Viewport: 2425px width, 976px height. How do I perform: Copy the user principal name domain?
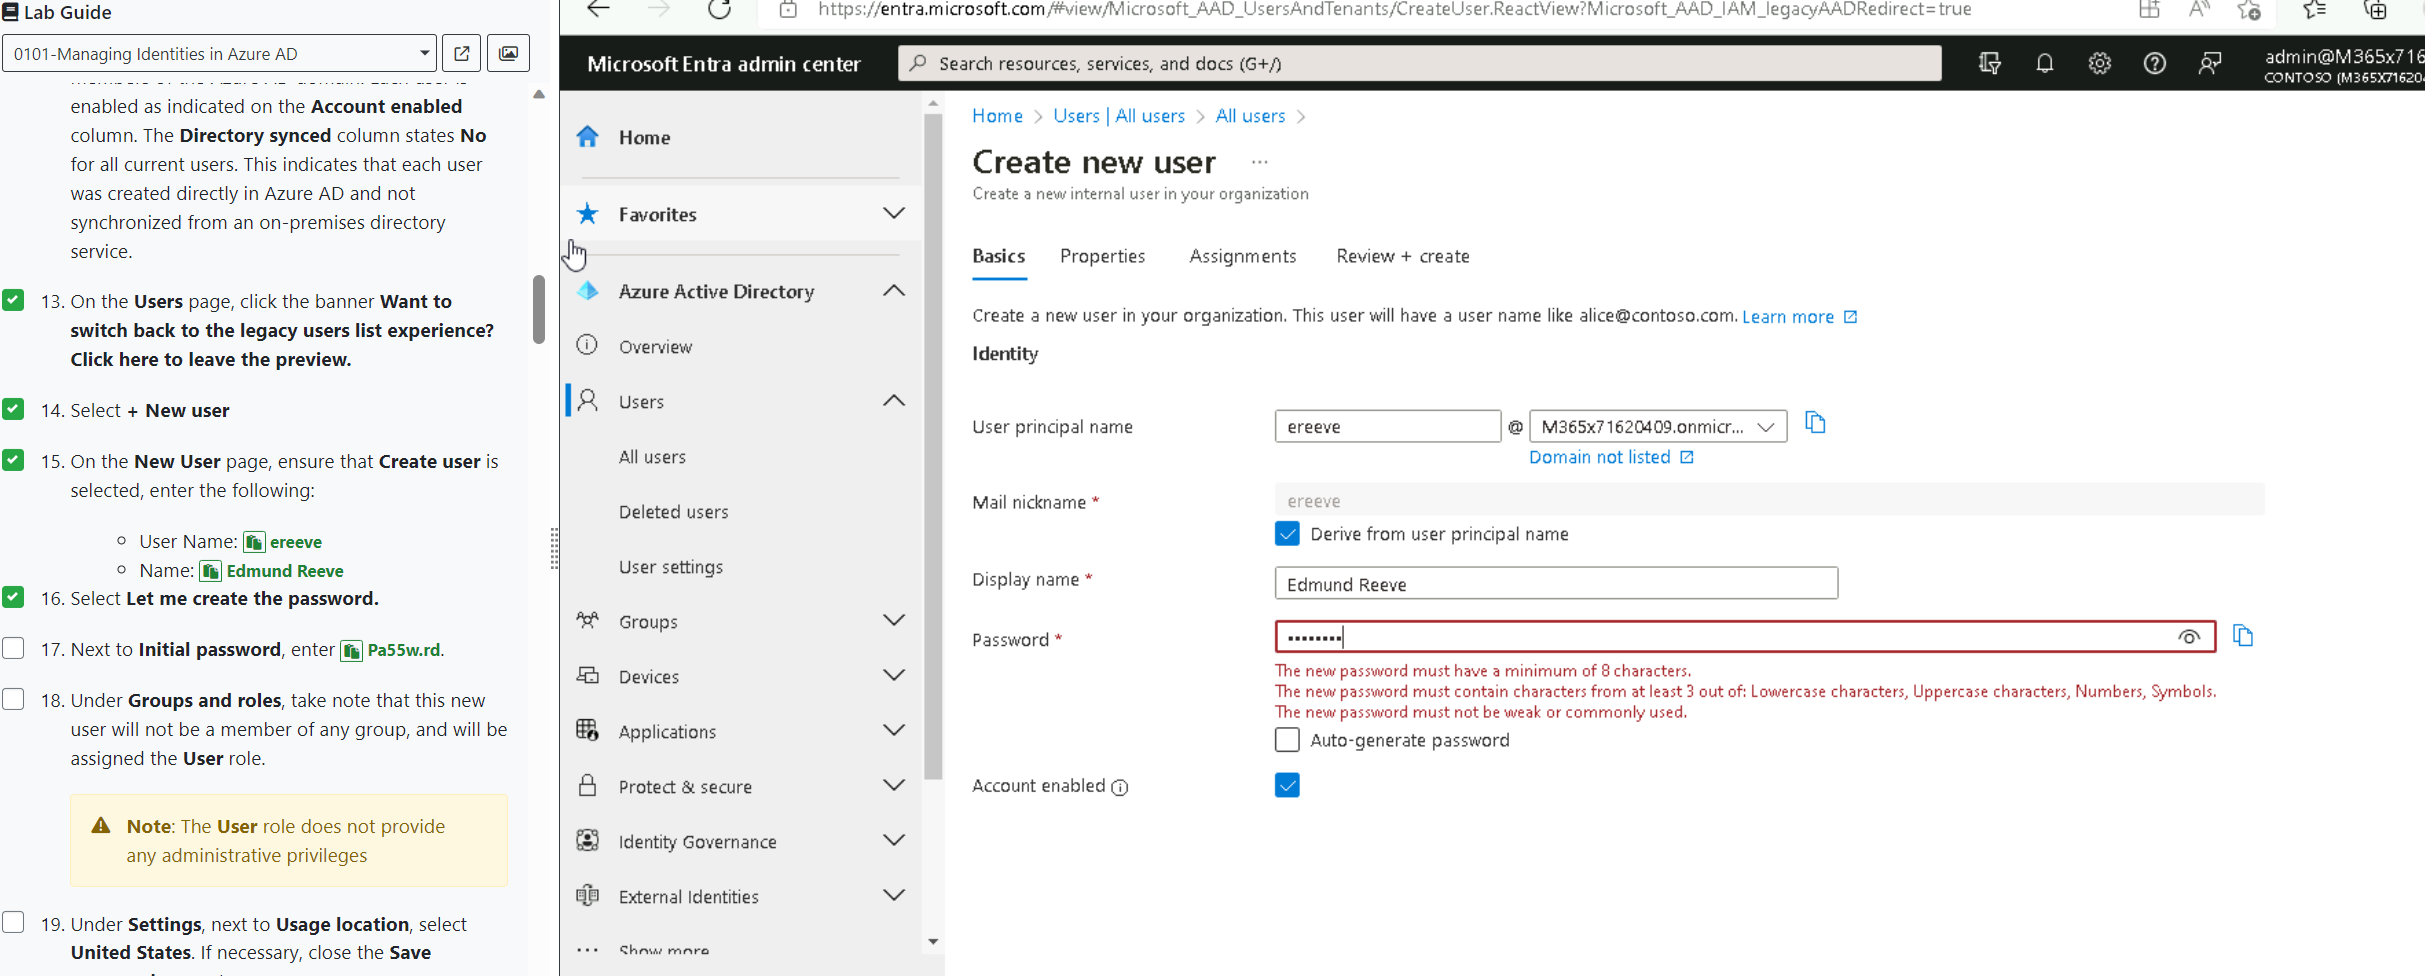(x=1815, y=423)
